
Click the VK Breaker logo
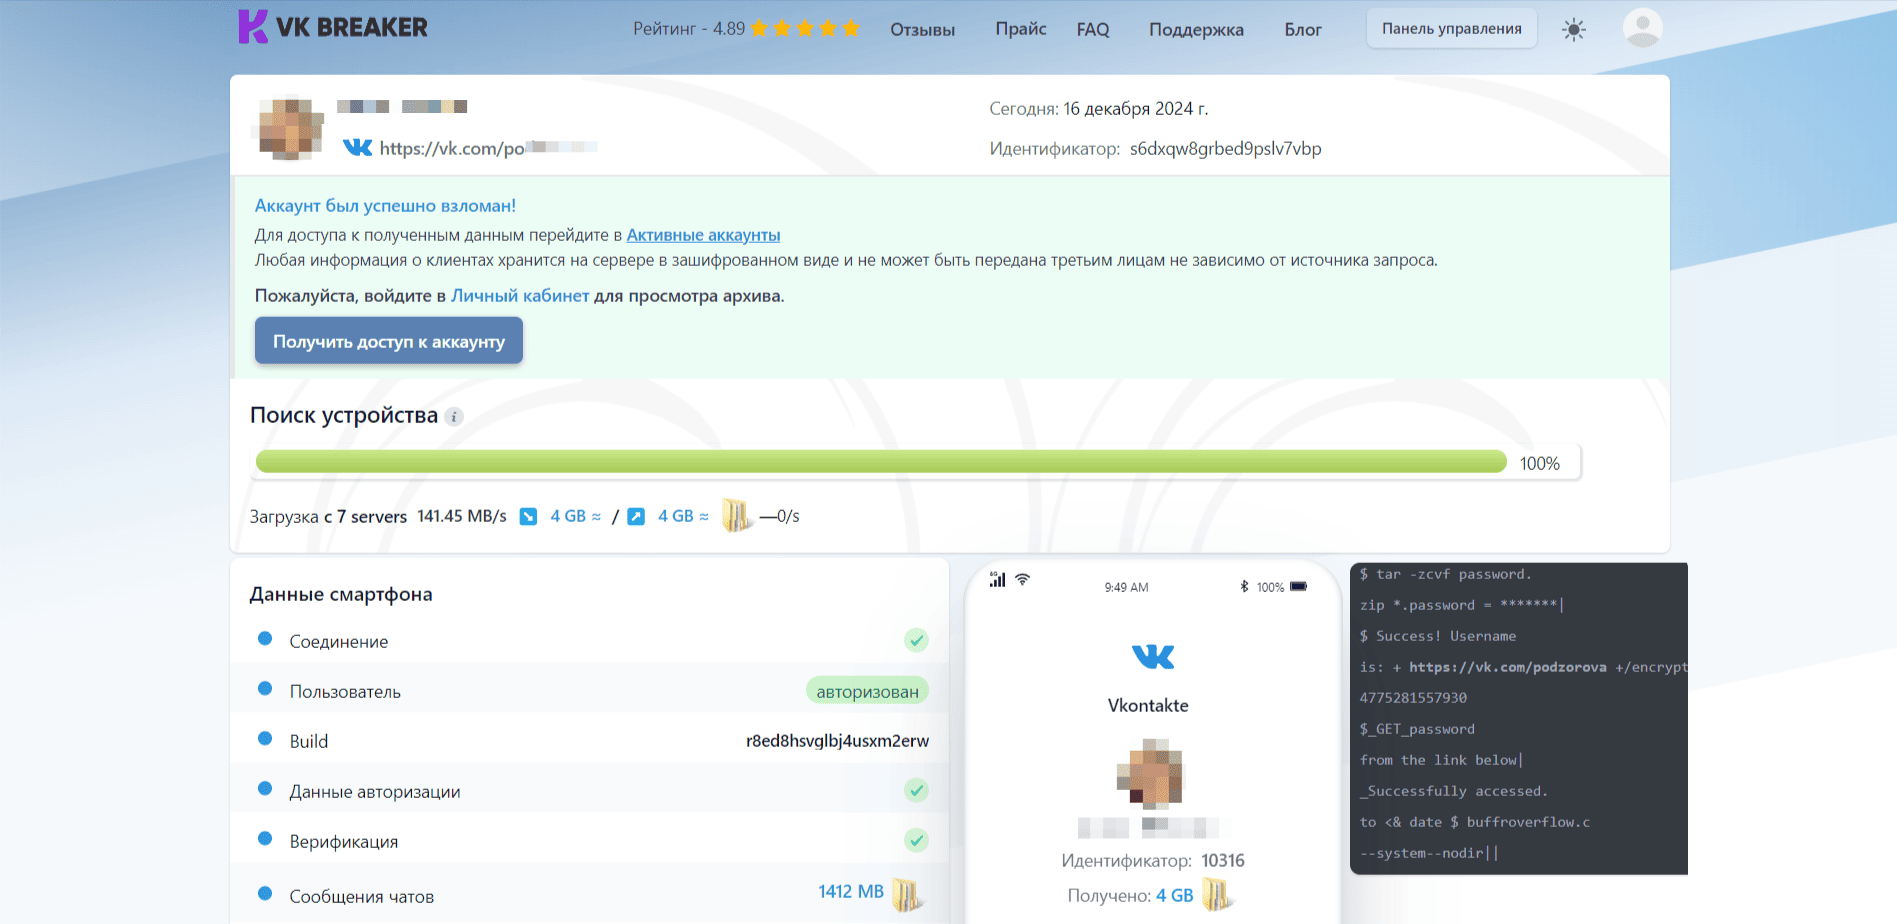click(x=332, y=27)
